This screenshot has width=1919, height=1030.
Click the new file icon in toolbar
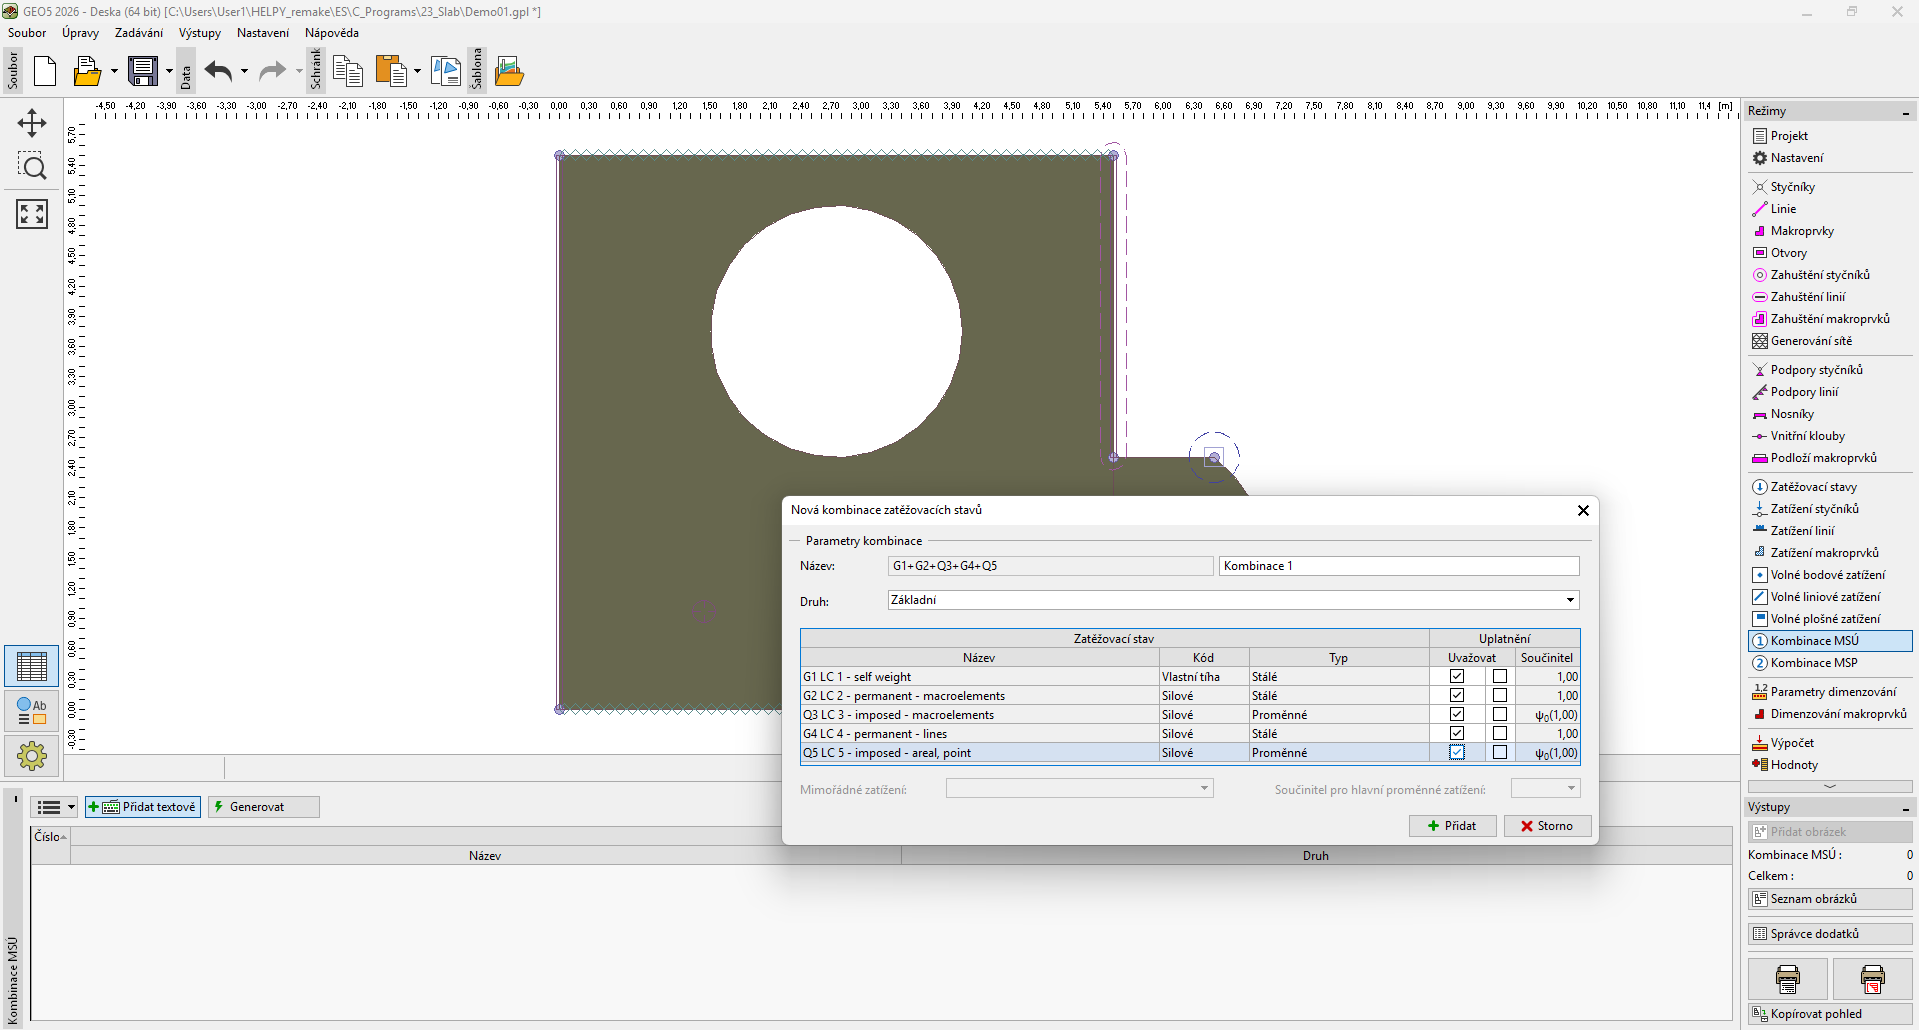[x=45, y=71]
